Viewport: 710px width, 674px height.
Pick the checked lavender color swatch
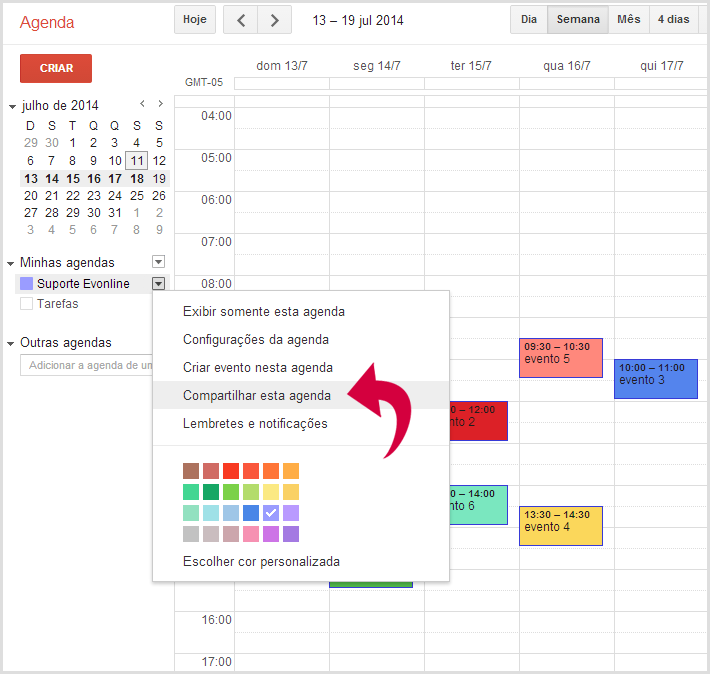pyautogui.click(x=271, y=513)
